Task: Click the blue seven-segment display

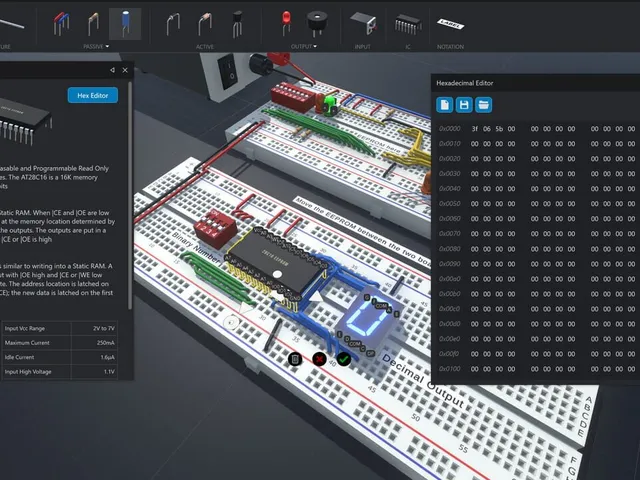Action: pyautogui.click(x=367, y=322)
